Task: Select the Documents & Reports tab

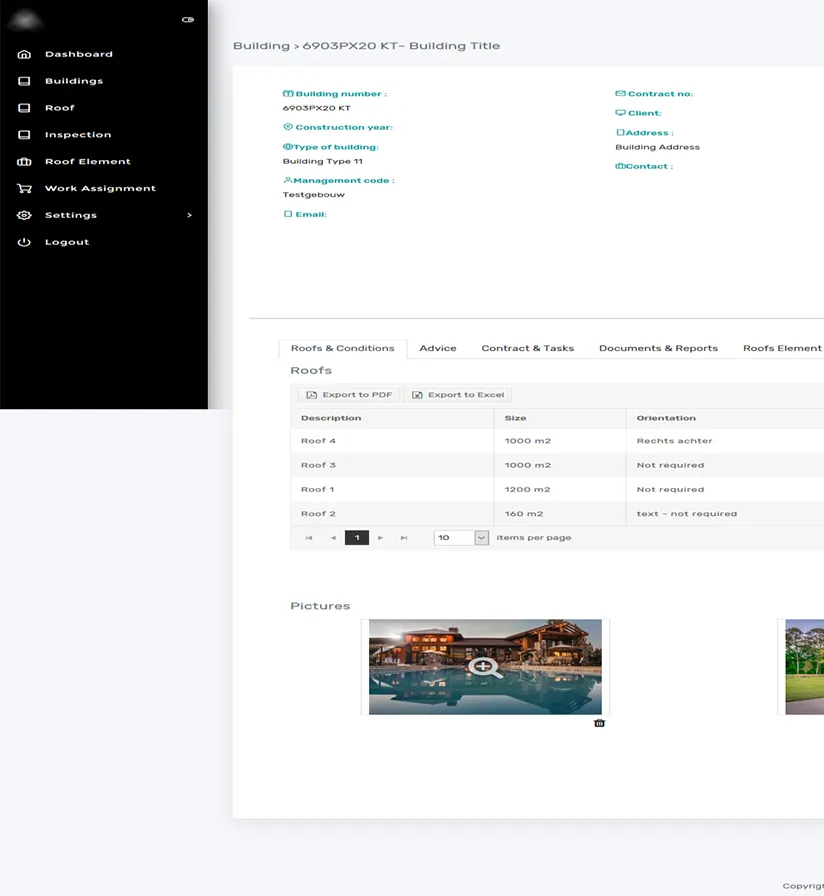Action: tap(658, 348)
